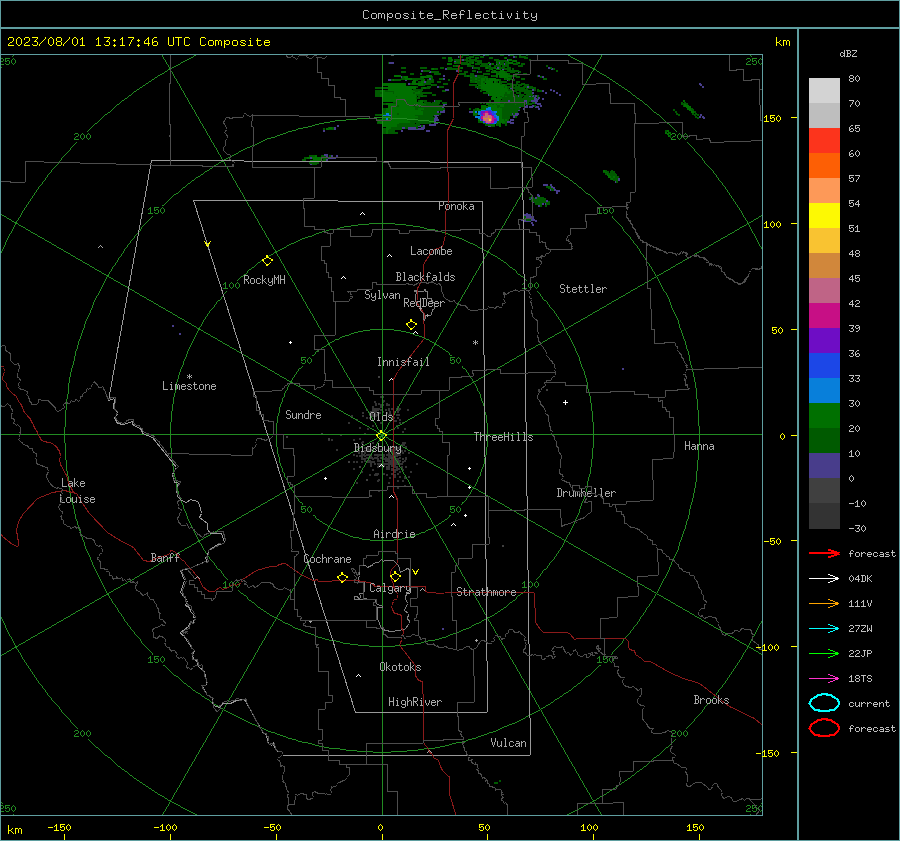This screenshot has height=841, width=900.
Task: Click the Hanna label
Action: 699,446
